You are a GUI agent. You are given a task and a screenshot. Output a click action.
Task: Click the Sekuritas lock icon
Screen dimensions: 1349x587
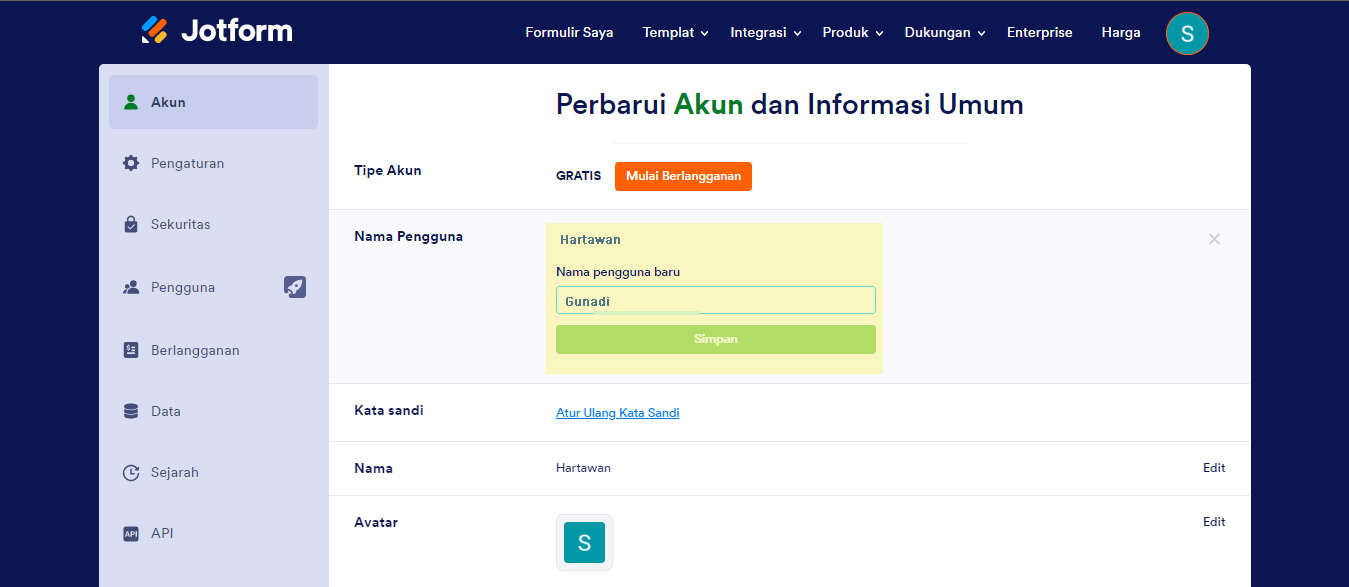coord(131,224)
